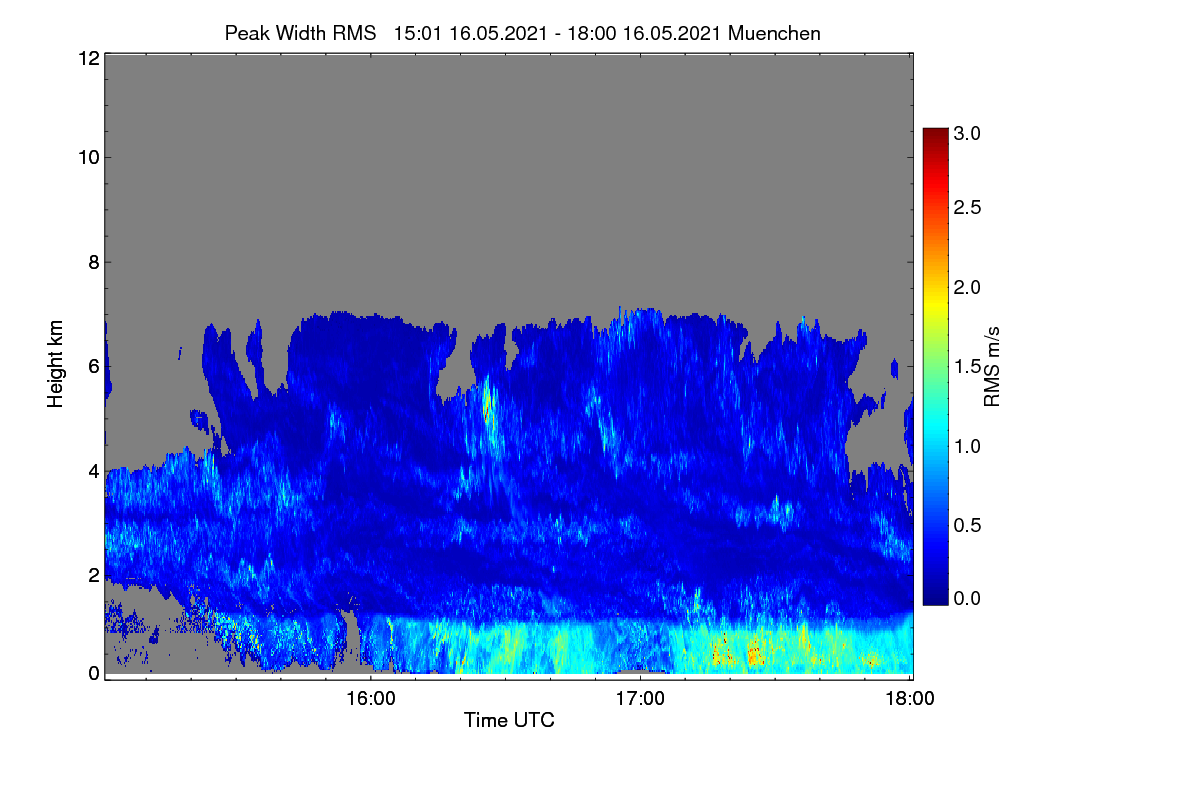The width and height of the screenshot is (1200, 800).
Task: Click the height tick label 0 on y-axis
Action: click(x=93, y=674)
